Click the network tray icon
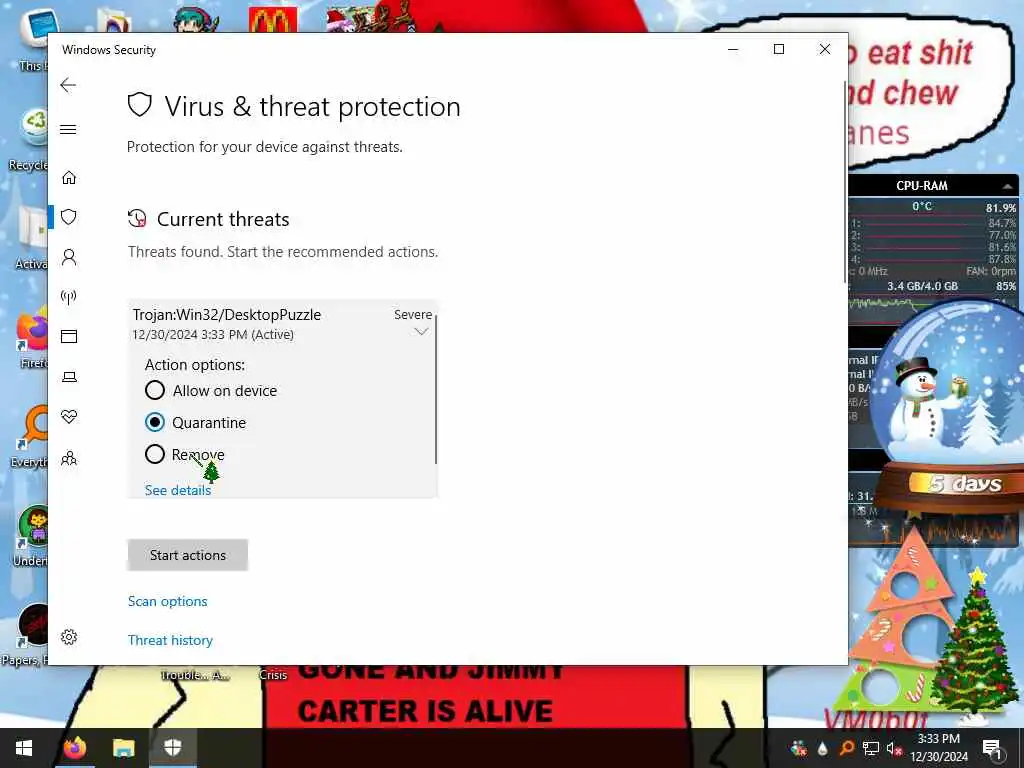 point(871,748)
